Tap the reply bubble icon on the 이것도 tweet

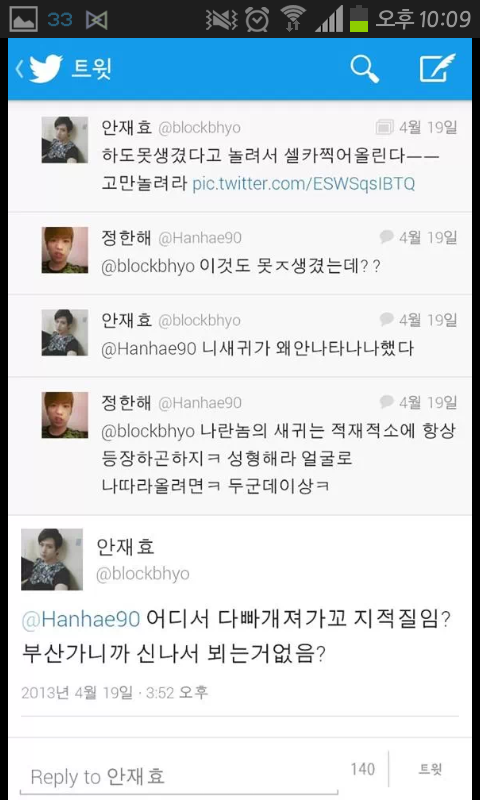[x=387, y=237]
